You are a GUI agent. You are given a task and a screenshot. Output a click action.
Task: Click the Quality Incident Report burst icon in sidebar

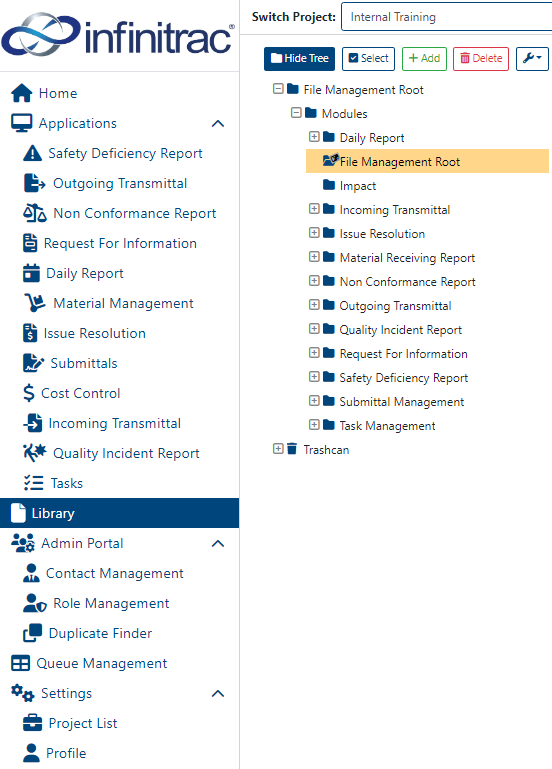[35, 453]
